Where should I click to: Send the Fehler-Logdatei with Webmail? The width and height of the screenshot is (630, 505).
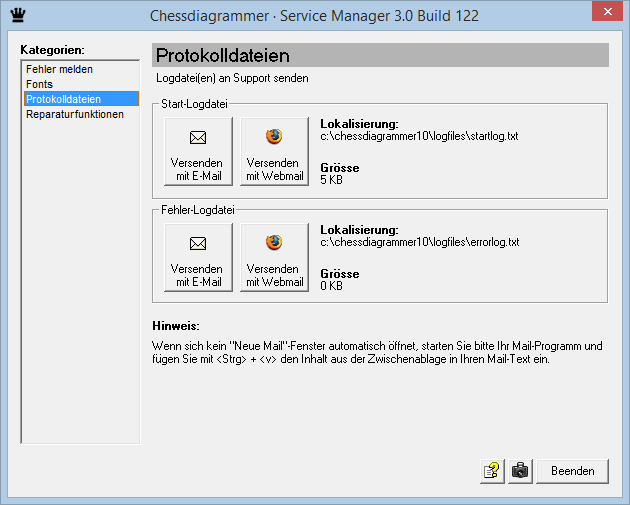click(x=274, y=258)
